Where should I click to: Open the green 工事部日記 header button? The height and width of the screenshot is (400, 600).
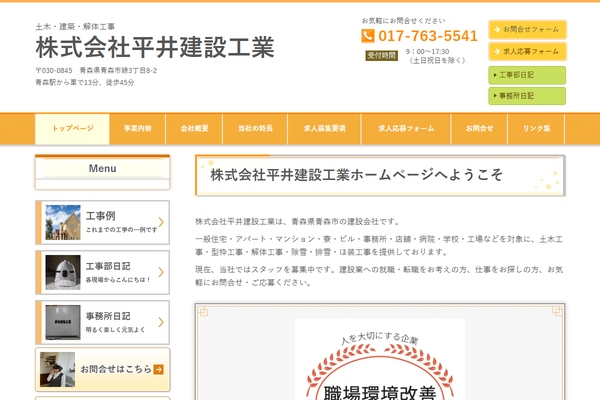(527, 75)
